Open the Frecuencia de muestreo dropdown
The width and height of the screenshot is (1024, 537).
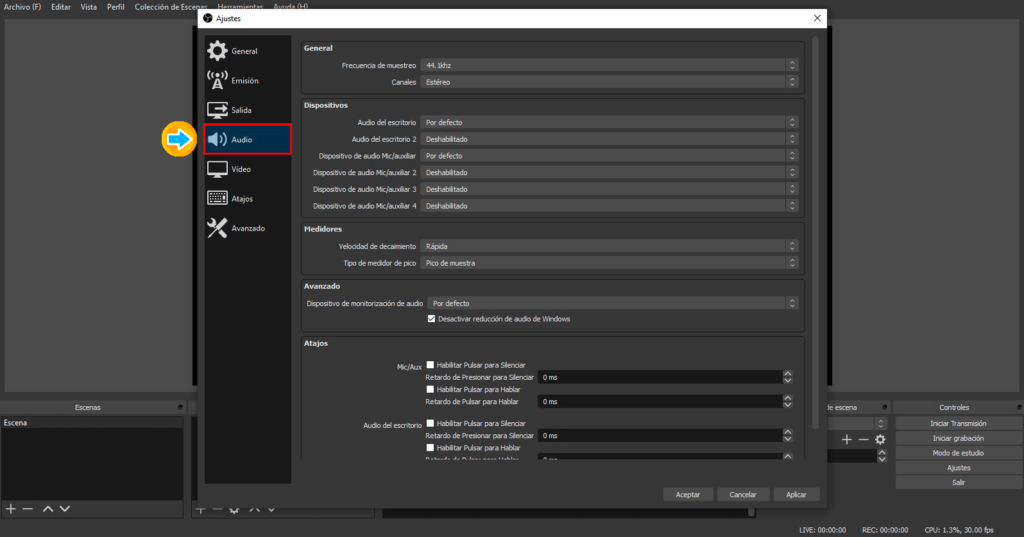click(x=608, y=65)
